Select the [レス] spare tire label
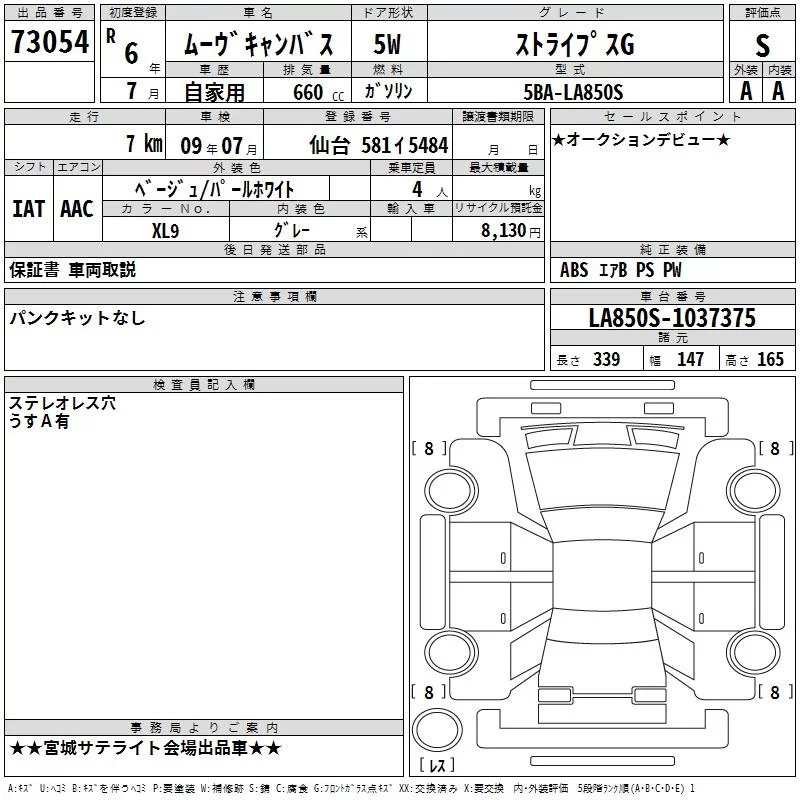The width and height of the screenshot is (800, 800). pos(437,765)
